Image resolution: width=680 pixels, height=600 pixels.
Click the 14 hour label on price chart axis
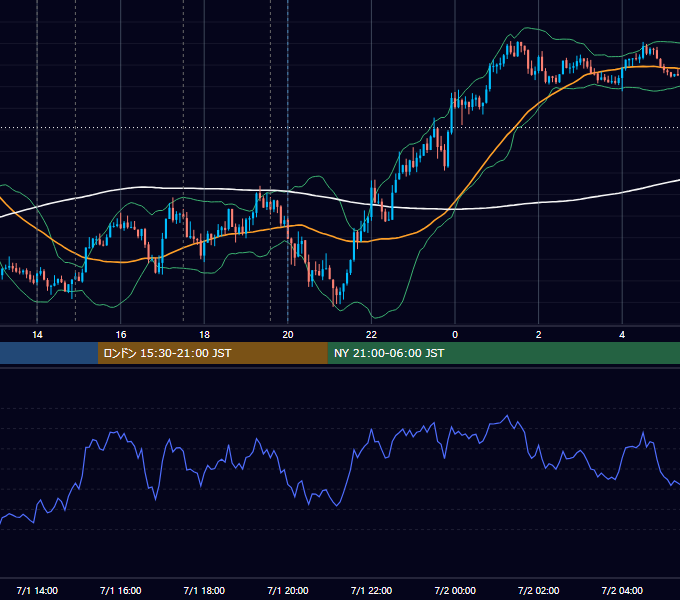click(37, 335)
